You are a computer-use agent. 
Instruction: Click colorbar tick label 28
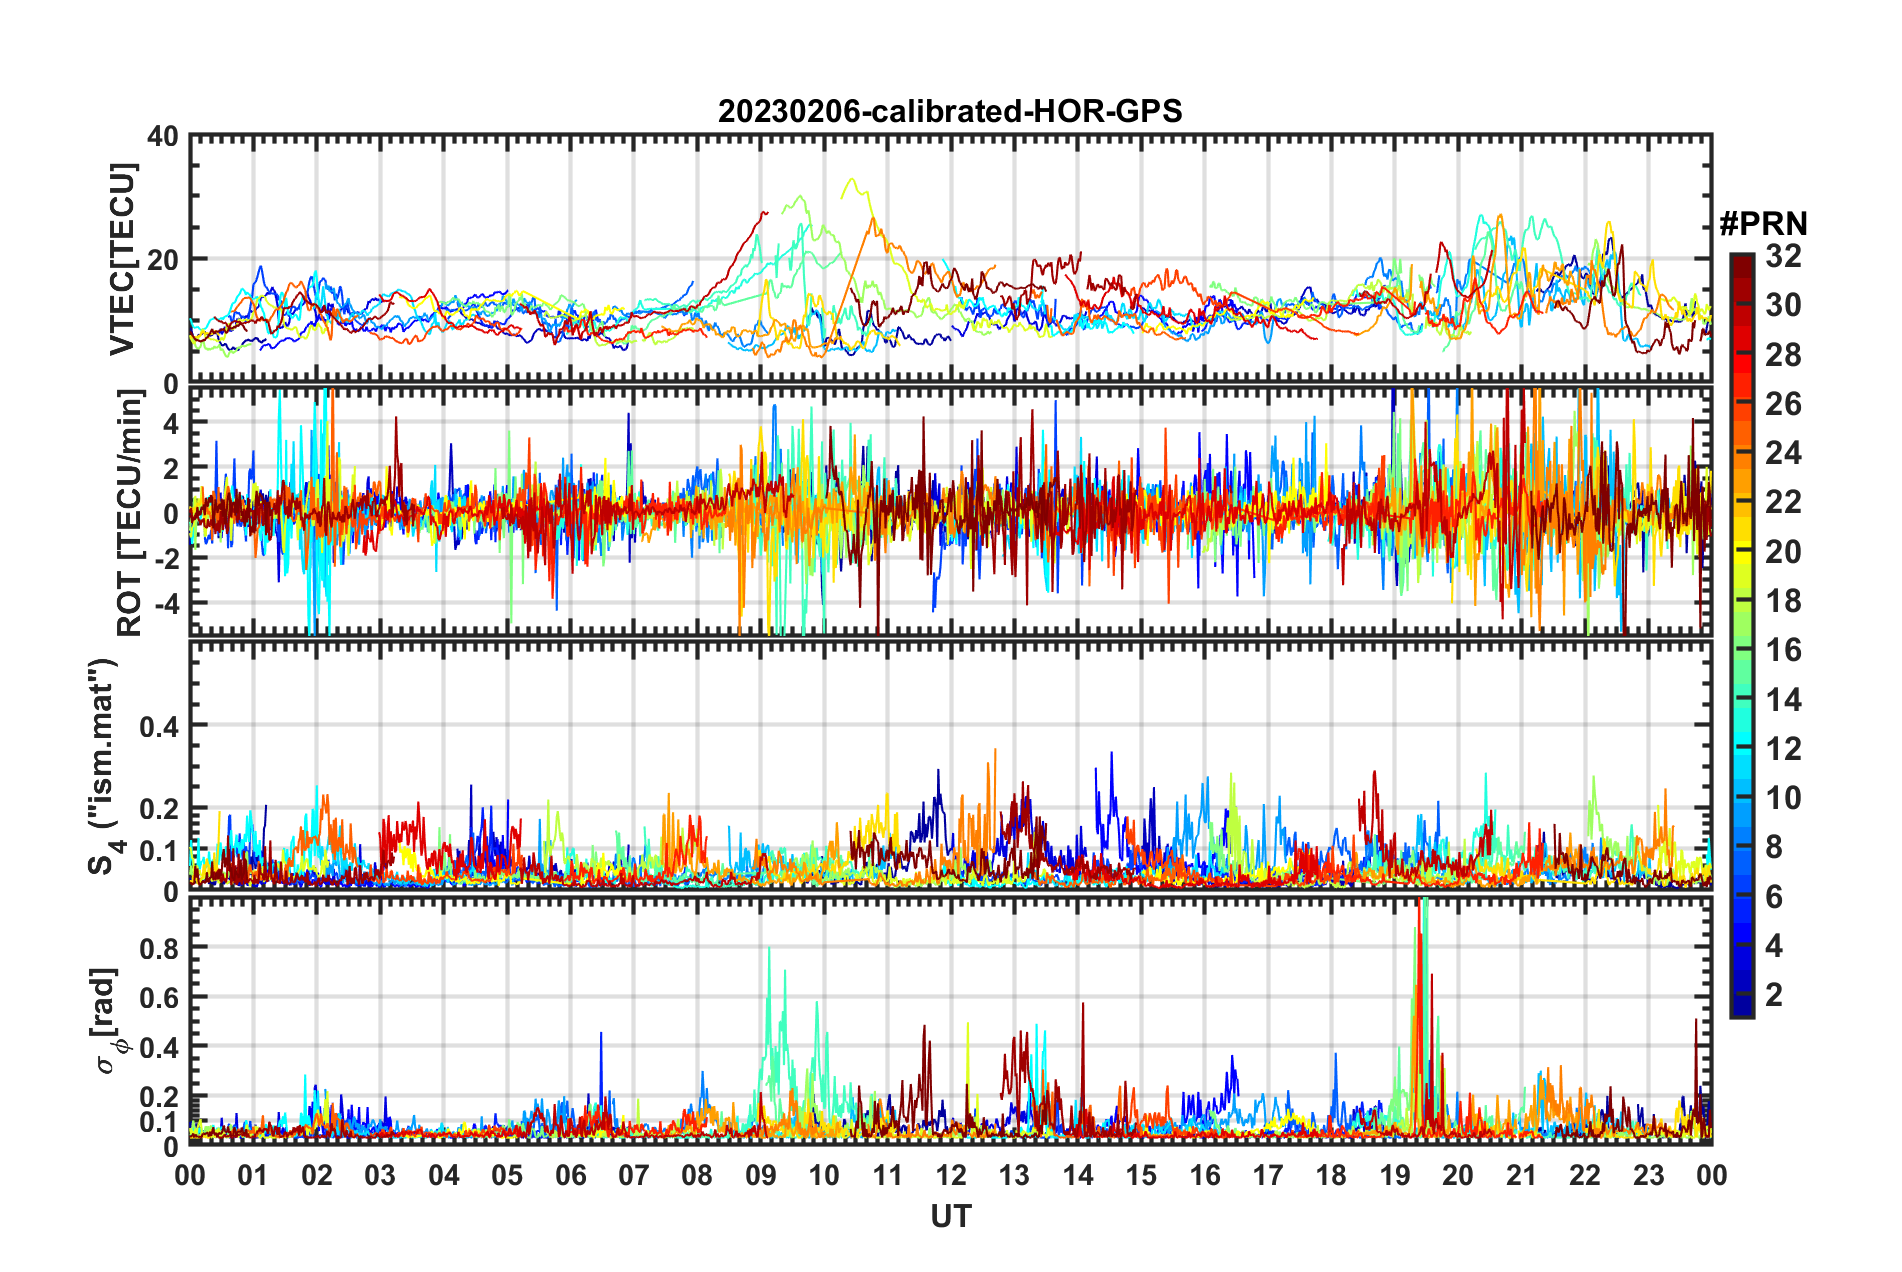[1783, 355]
